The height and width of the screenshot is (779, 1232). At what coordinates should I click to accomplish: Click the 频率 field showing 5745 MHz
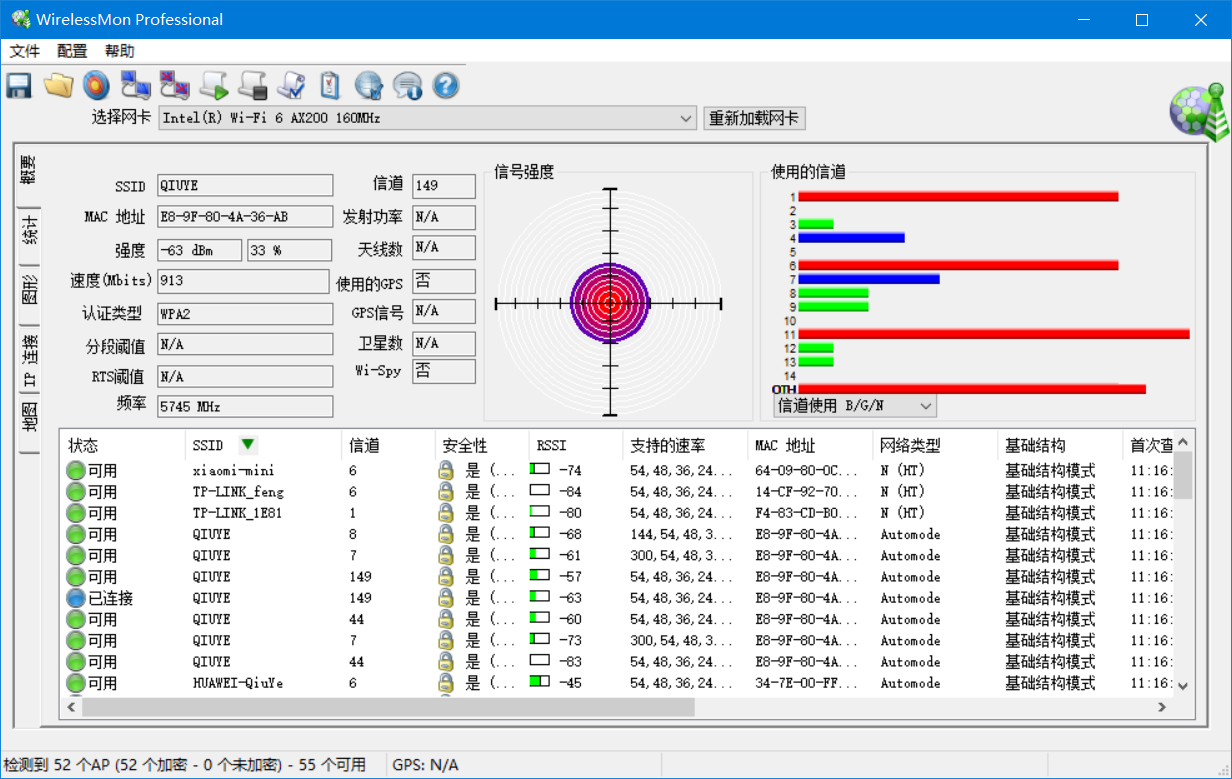point(245,406)
